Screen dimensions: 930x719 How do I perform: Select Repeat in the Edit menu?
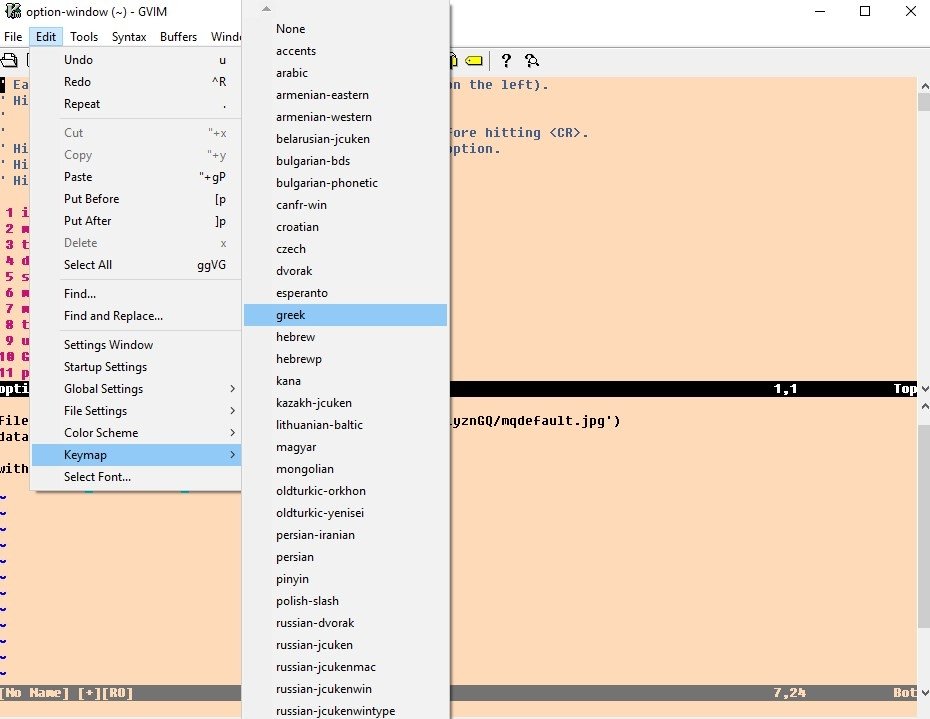point(136,104)
